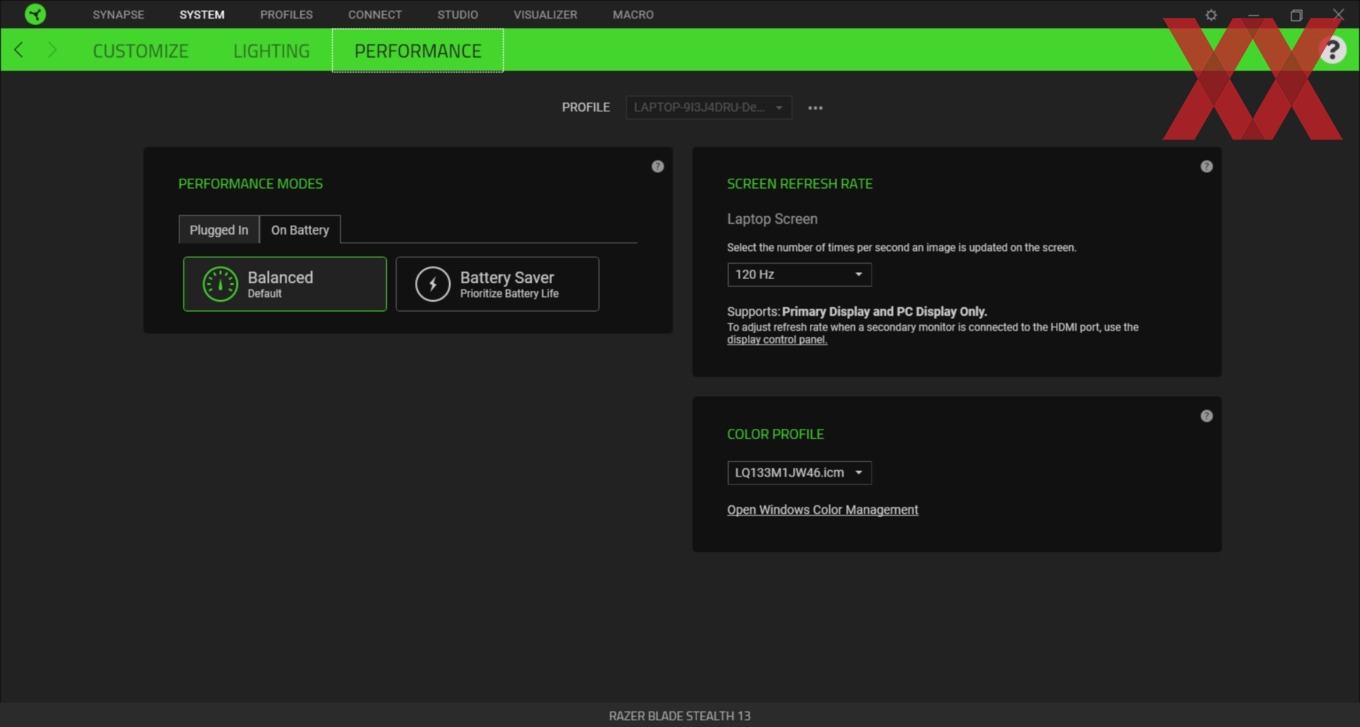The image size is (1360, 727).
Task: Open the settings gear
Action: click(1211, 15)
